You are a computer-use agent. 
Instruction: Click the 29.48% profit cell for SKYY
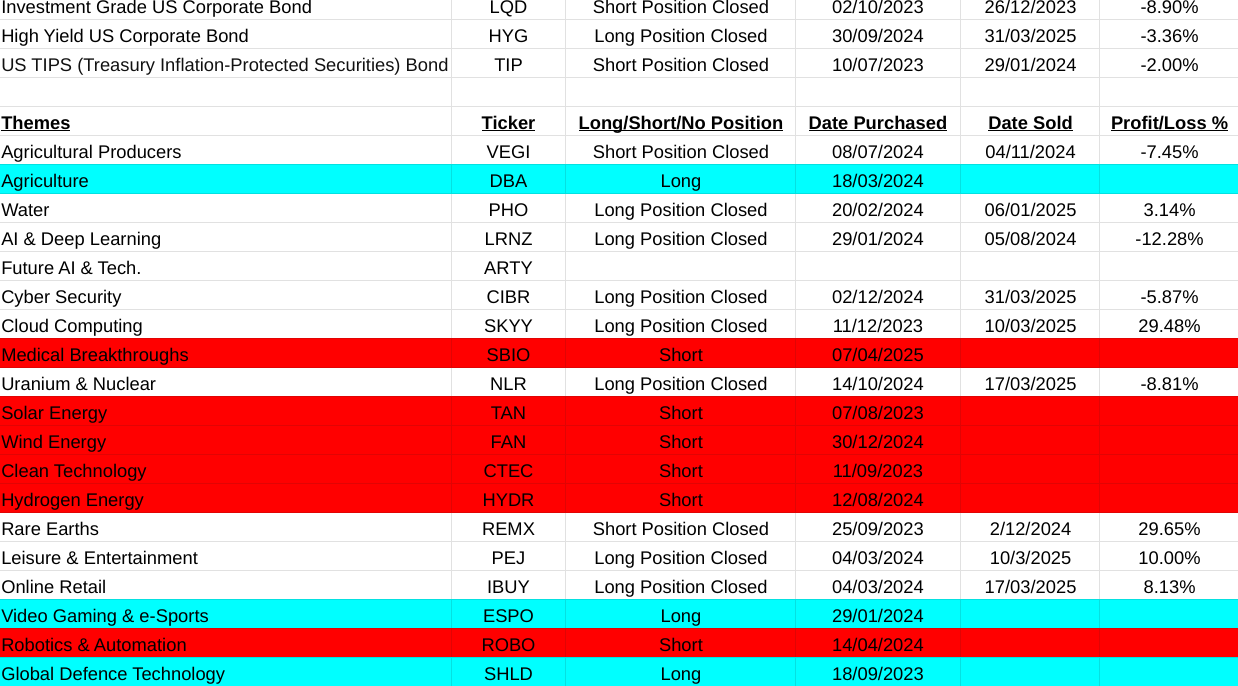pyautogui.click(x=1168, y=326)
